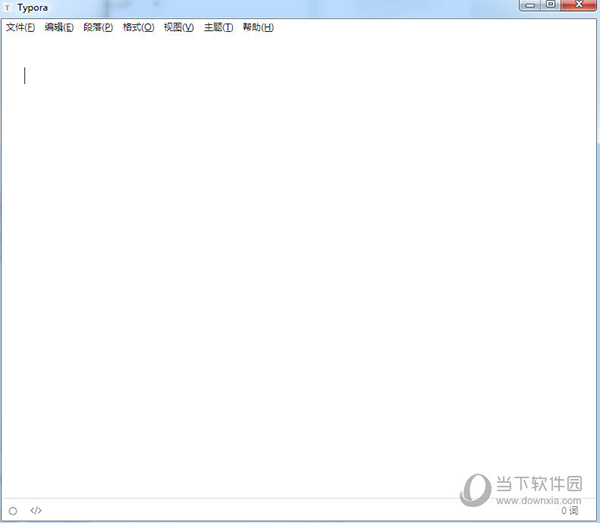
Task: Maximize the Typora window
Action: 551,5
